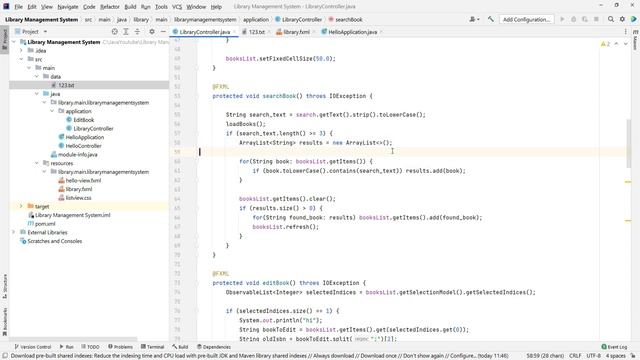The height and width of the screenshot is (360, 640).
Task: Open the Build tool window
Action: click(x=180, y=347)
